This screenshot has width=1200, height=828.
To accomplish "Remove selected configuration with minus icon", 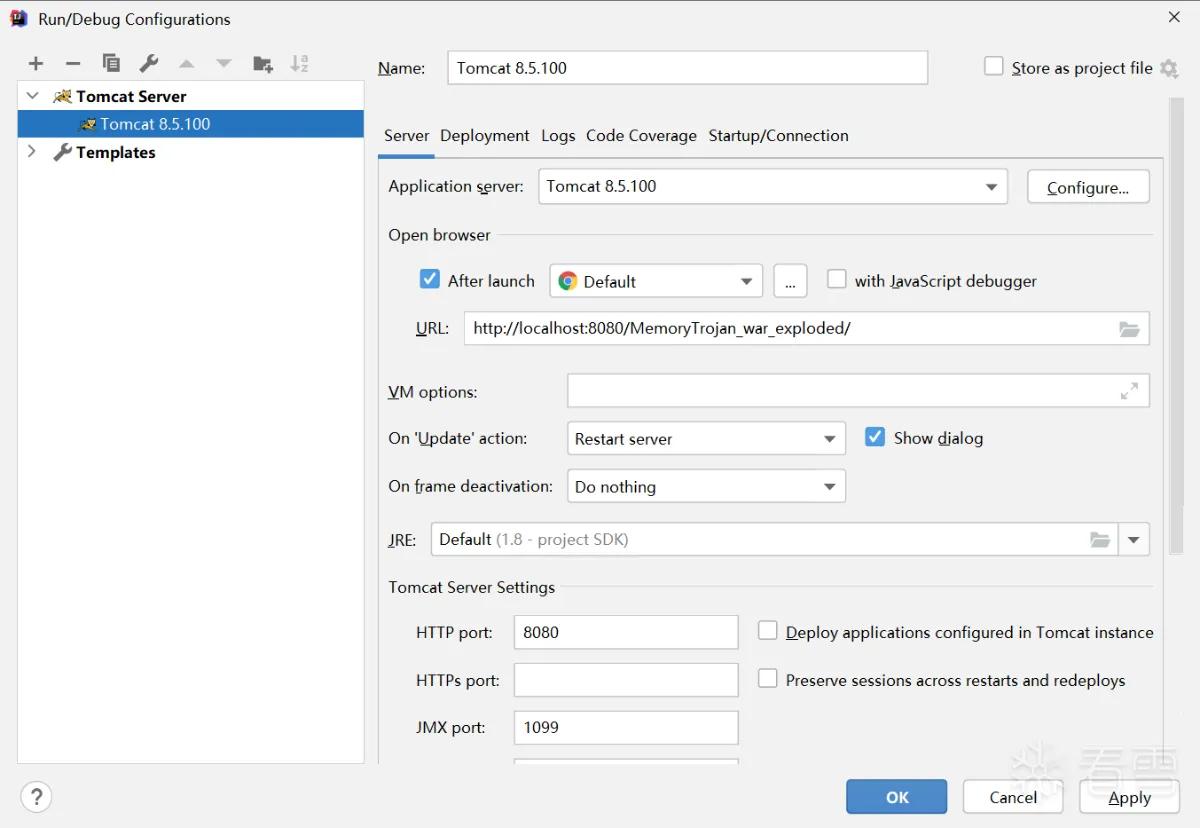I will (73, 64).
